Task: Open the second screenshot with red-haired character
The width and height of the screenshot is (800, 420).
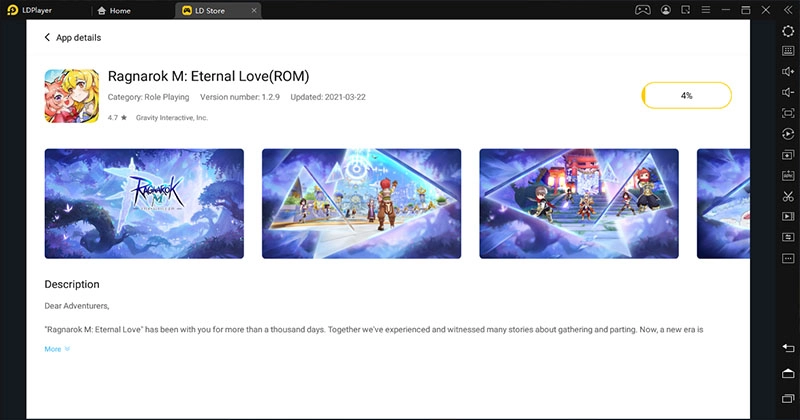Action: click(x=361, y=204)
